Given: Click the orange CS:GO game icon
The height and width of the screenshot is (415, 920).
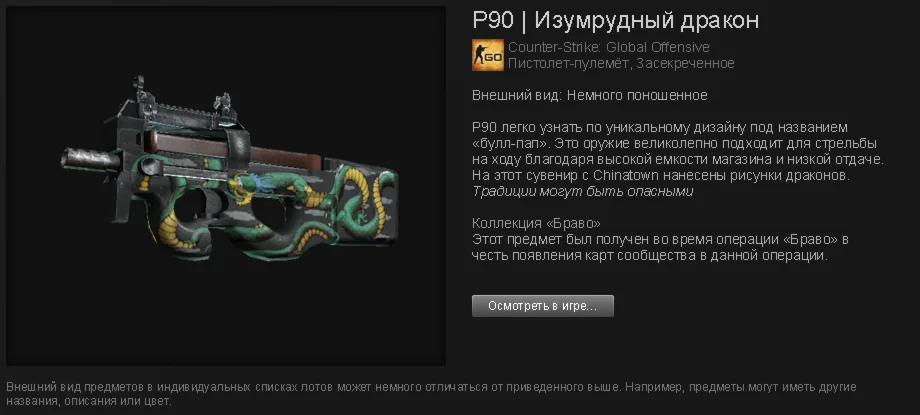Looking at the screenshot, I should [488, 55].
